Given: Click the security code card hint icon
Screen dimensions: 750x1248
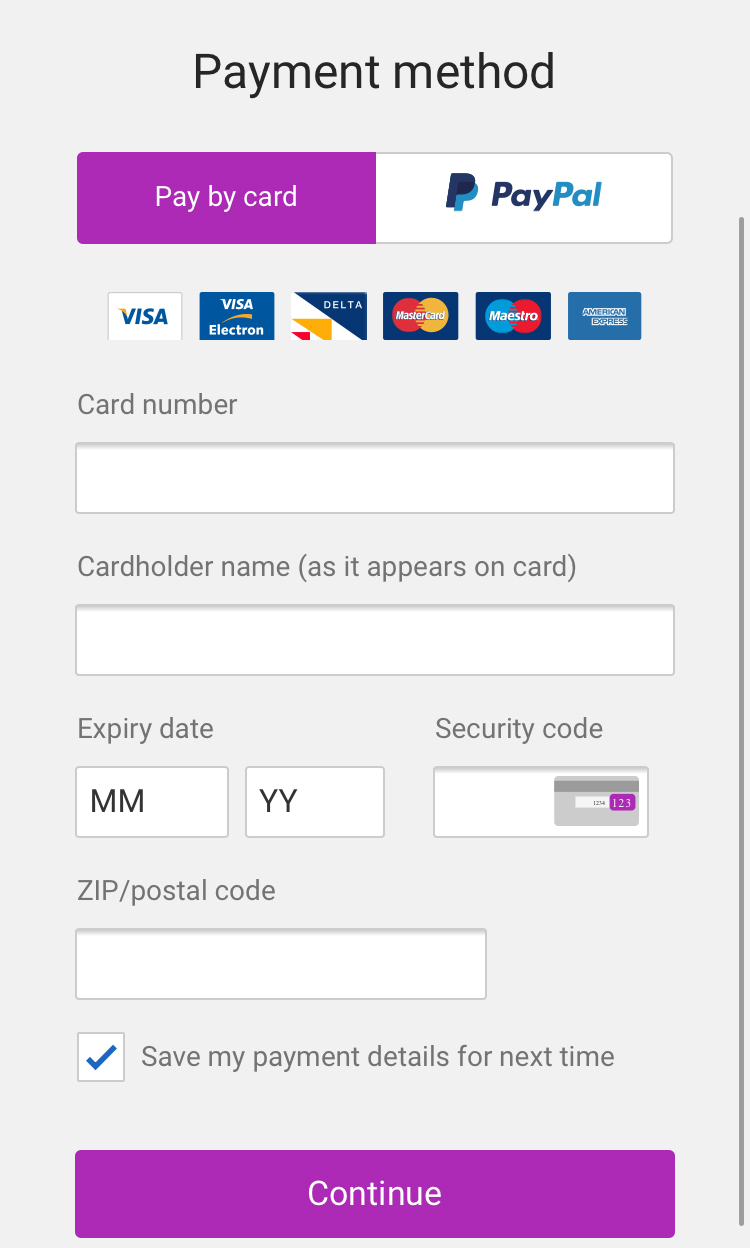Looking at the screenshot, I should (x=597, y=801).
